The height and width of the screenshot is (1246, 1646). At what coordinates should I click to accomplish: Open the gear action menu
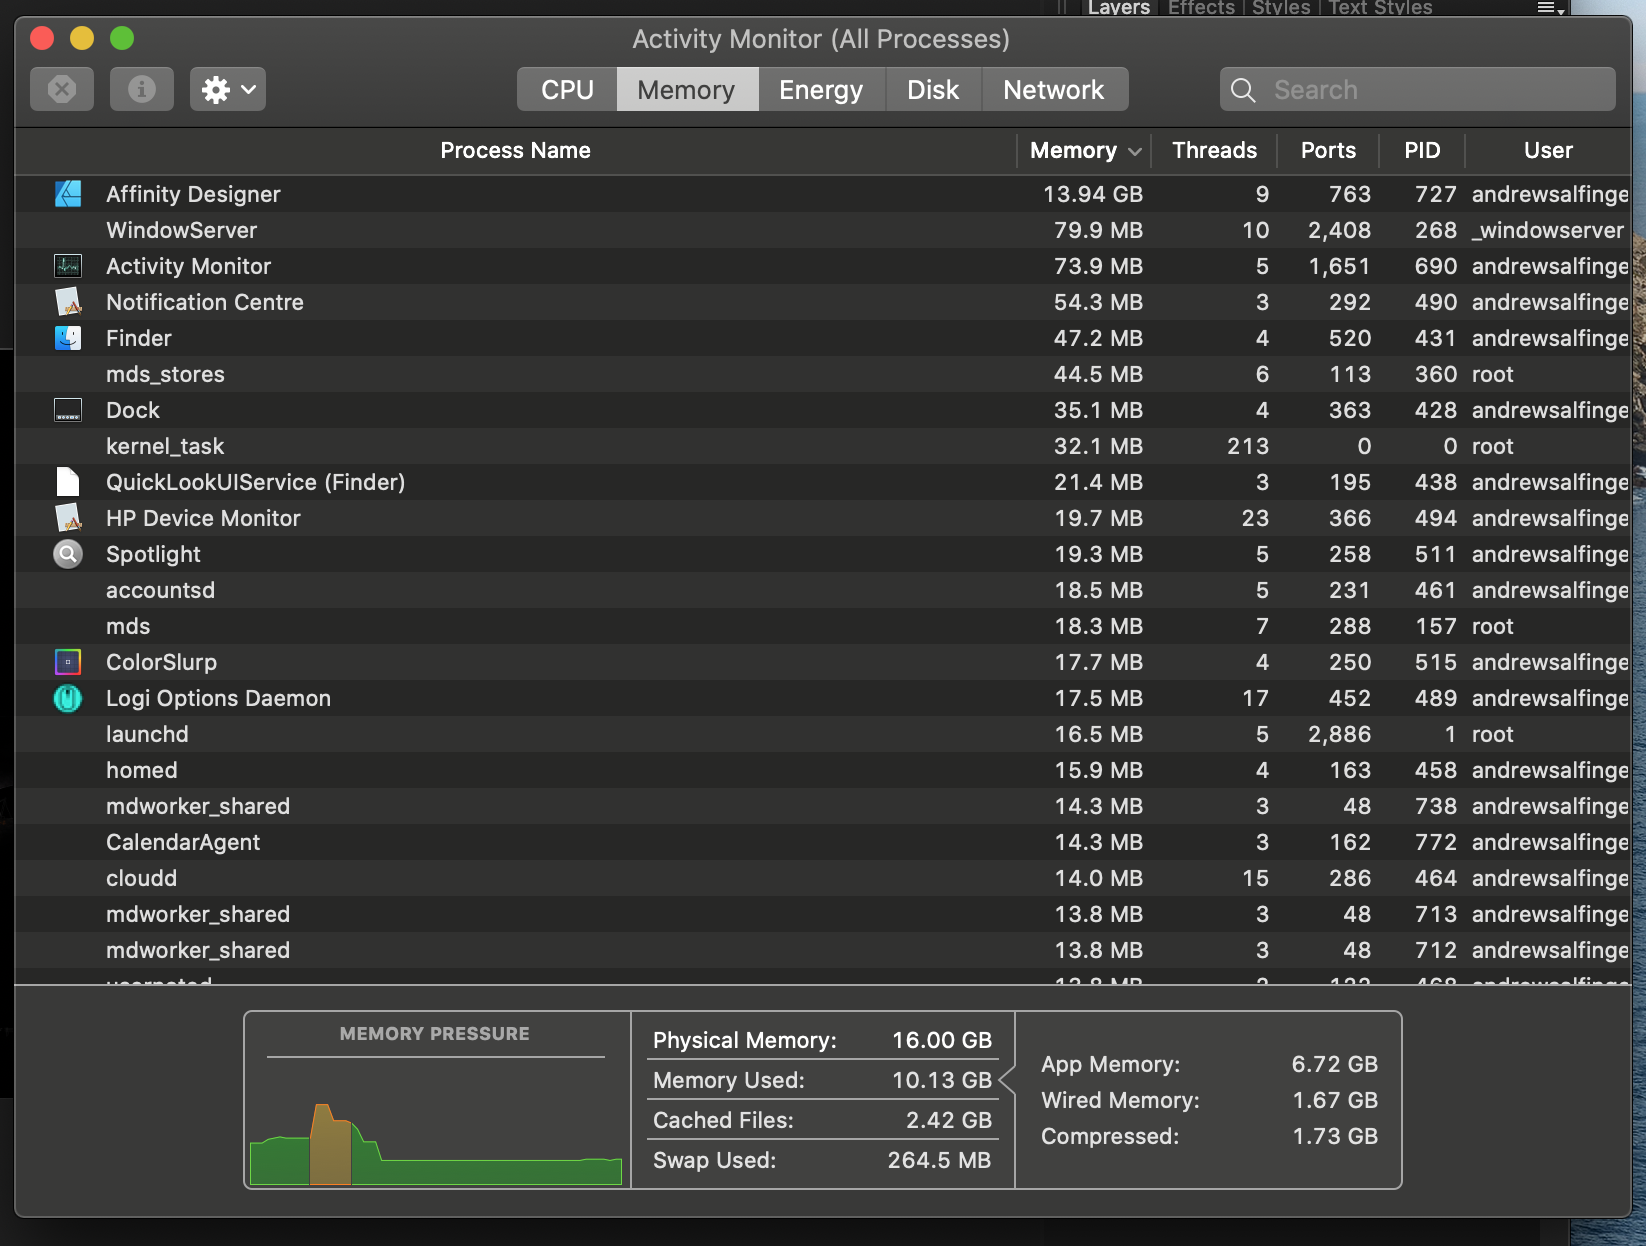click(228, 89)
